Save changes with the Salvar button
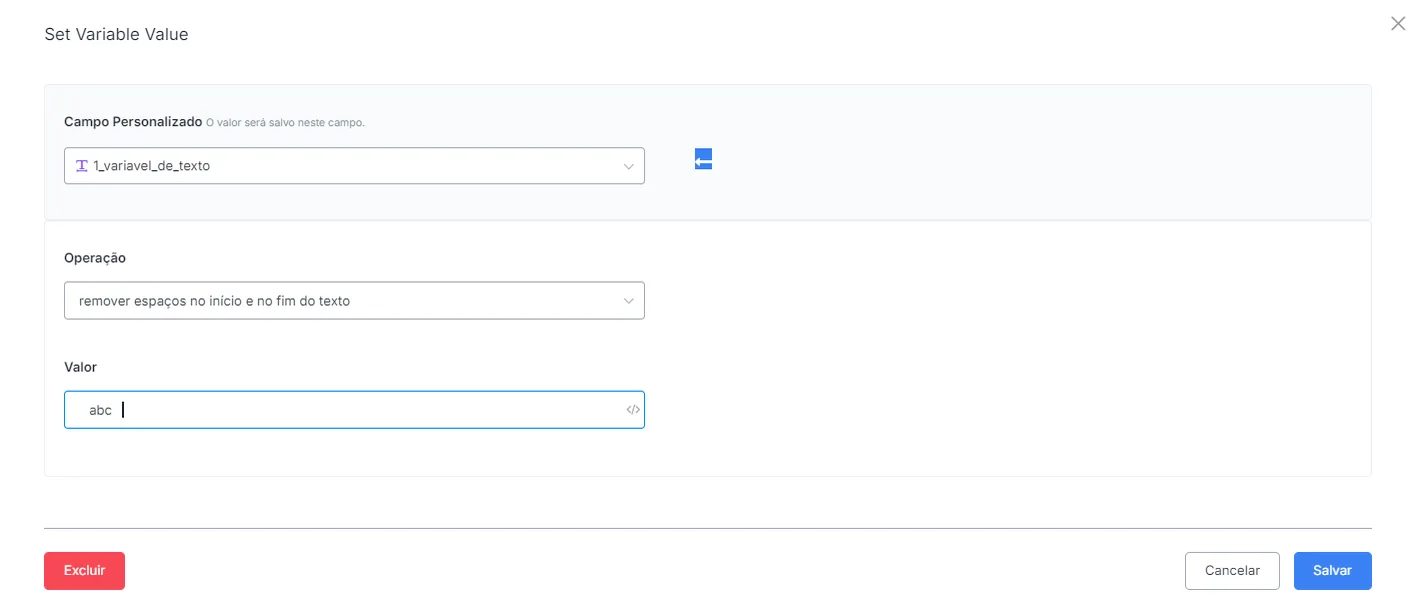This screenshot has height=604, width=1415. pyautogui.click(x=1332, y=570)
